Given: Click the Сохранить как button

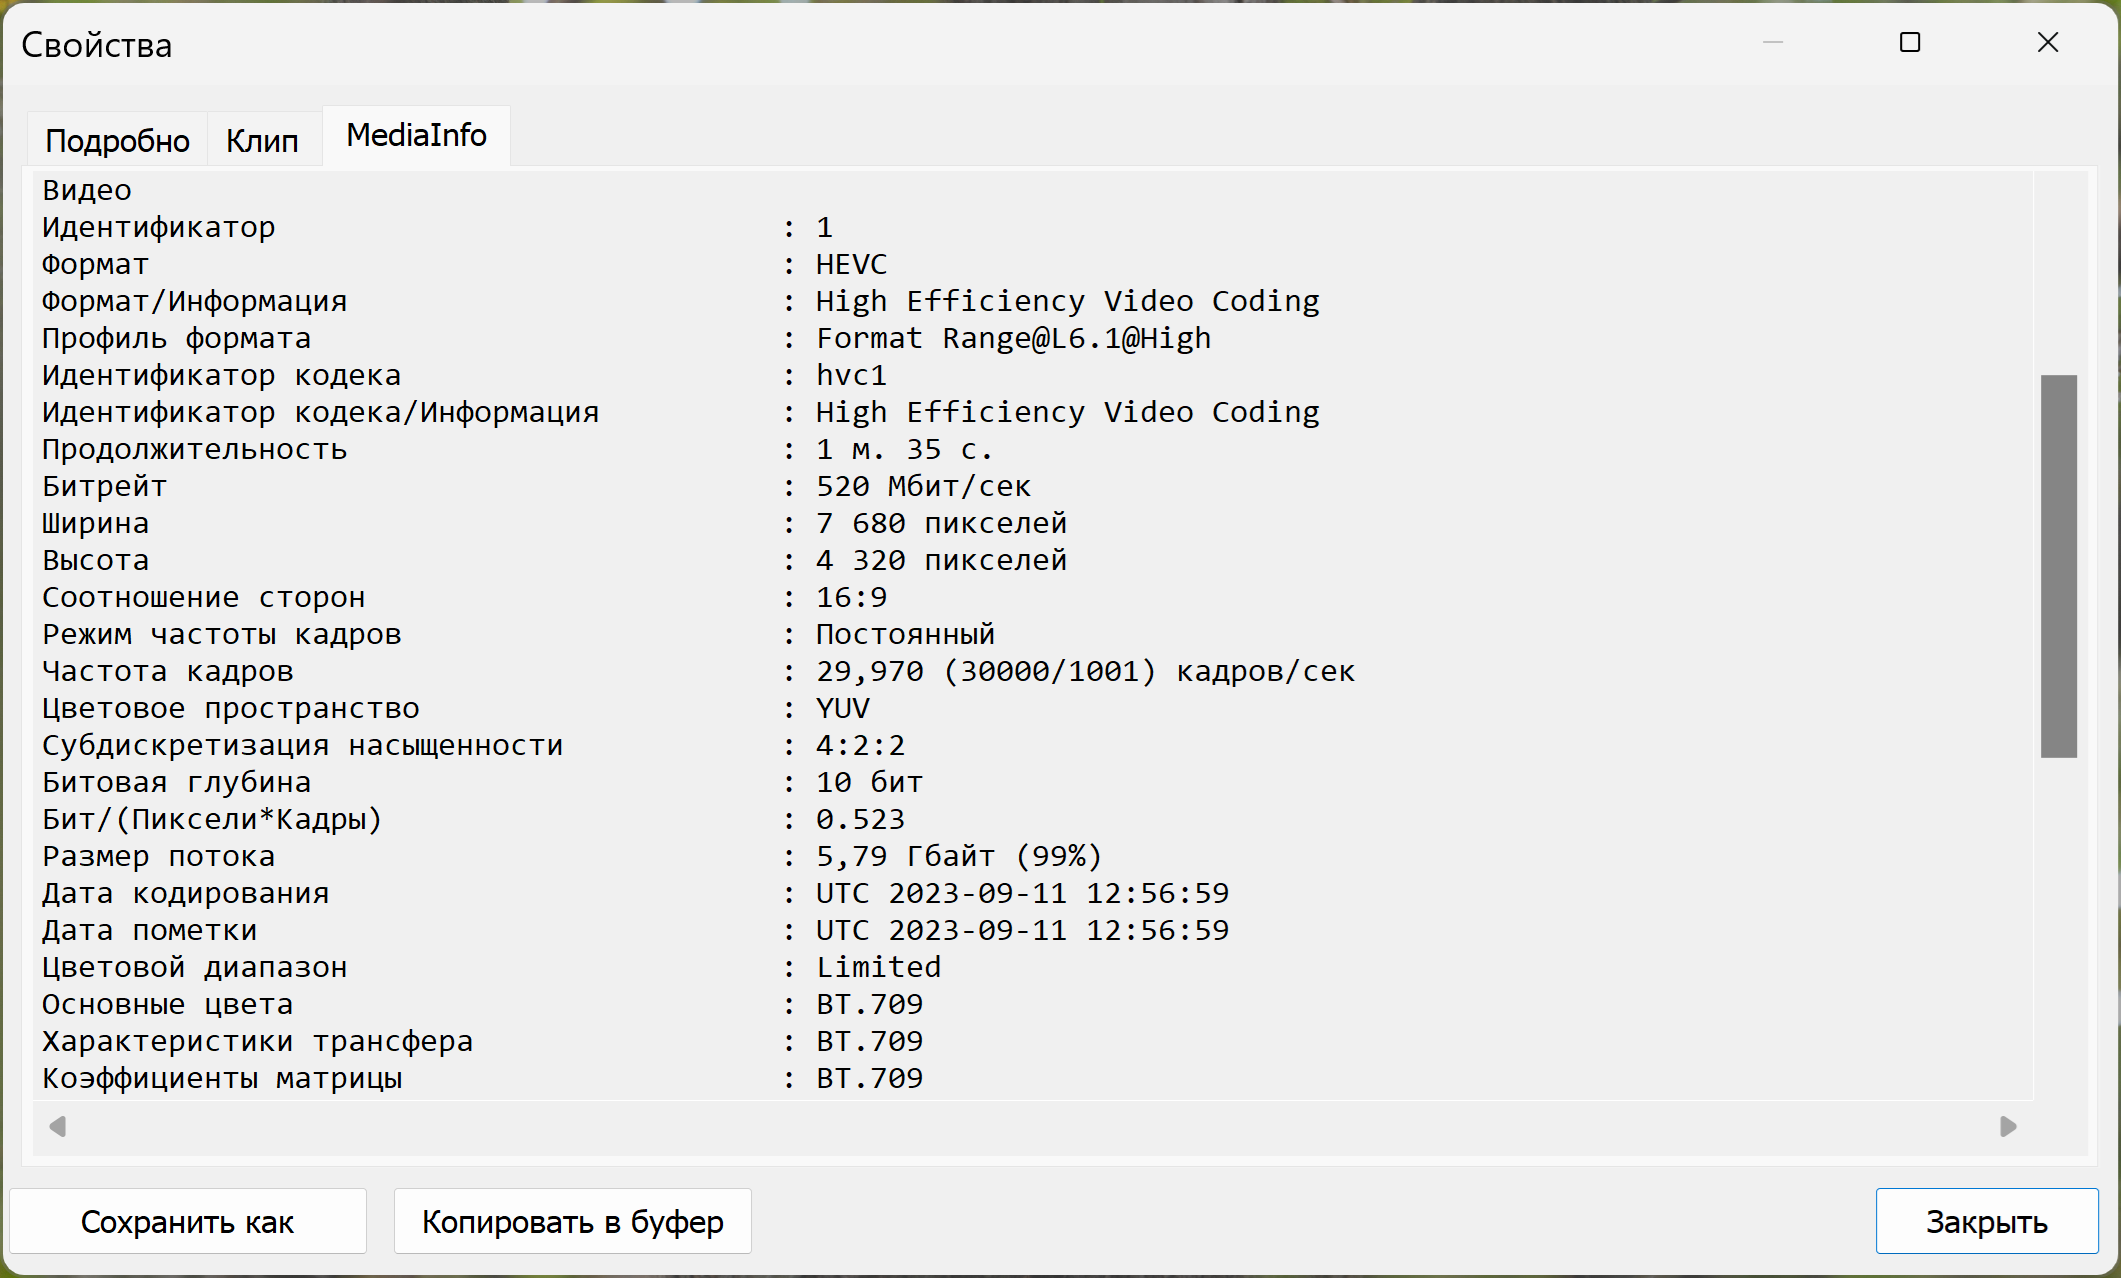Looking at the screenshot, I should 187,1221.
